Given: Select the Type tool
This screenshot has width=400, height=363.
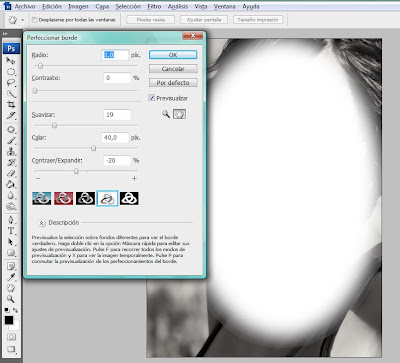Looking at the screenshot, I should [x=11, y=231].
